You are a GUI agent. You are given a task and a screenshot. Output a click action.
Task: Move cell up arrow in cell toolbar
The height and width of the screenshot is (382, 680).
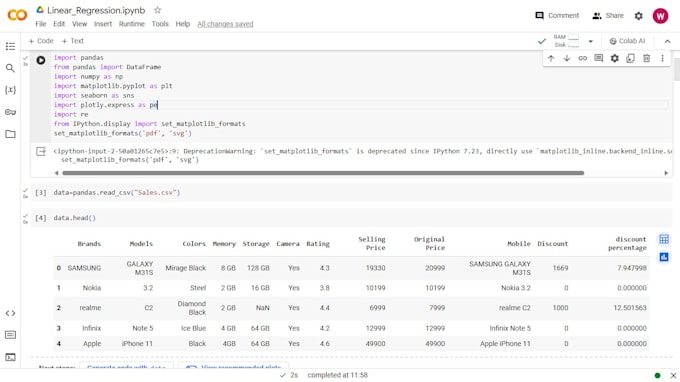coord(551,58)
